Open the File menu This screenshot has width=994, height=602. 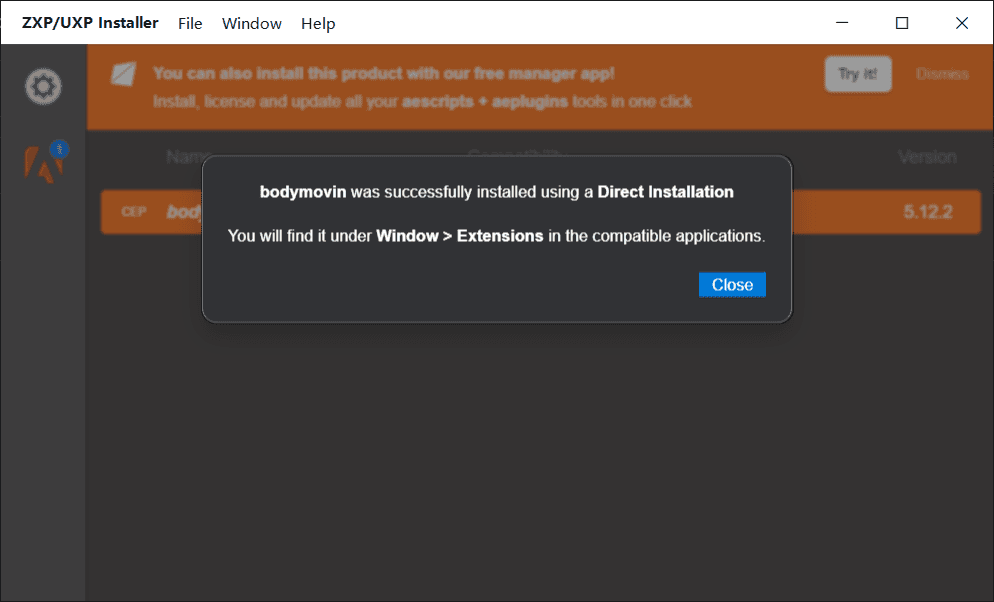[190, 23]
